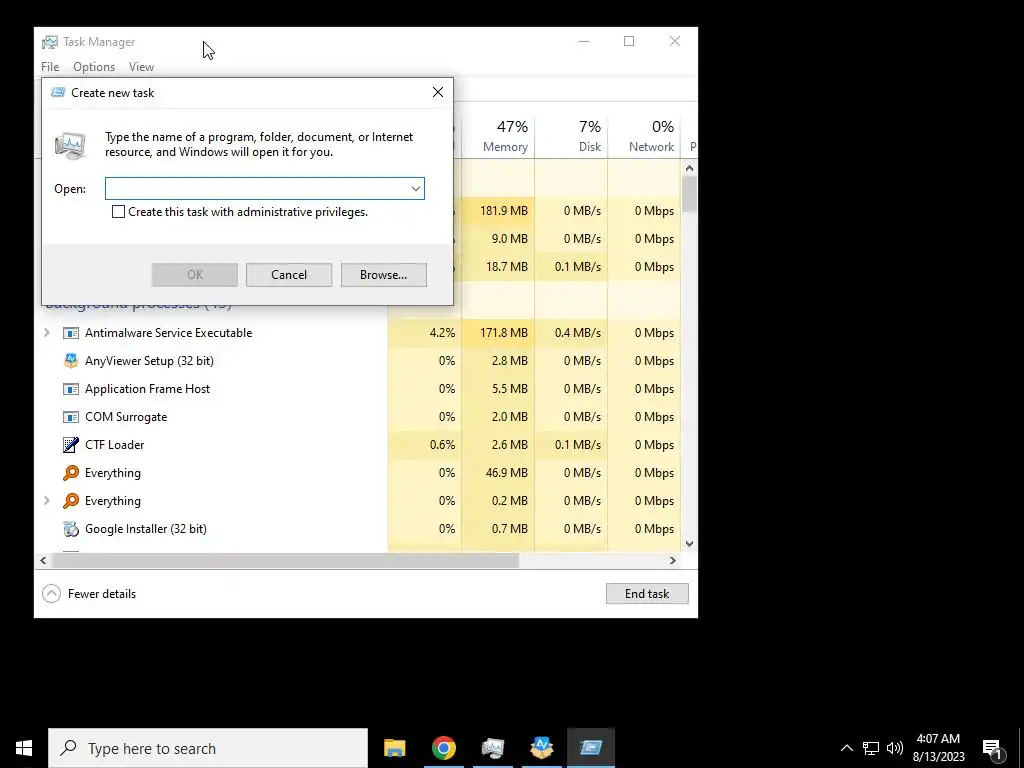Click the vertical scrollbar thumb
Viewport: 1024px width, 768px height.
pos(689,194)
